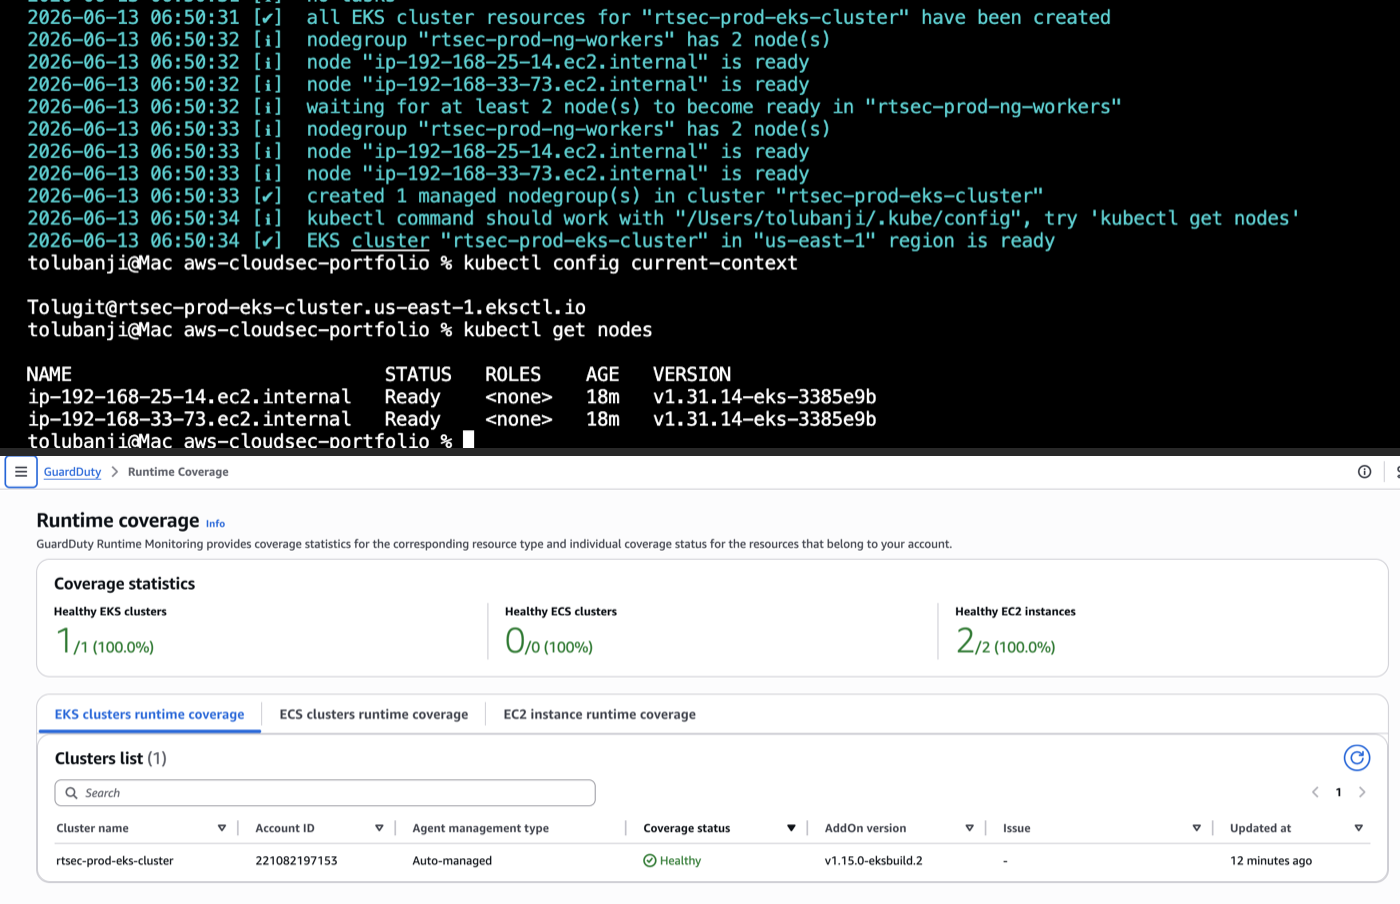Click the STATUS column header in terminal
The image size is (1400, 904).
pos(418,375)
